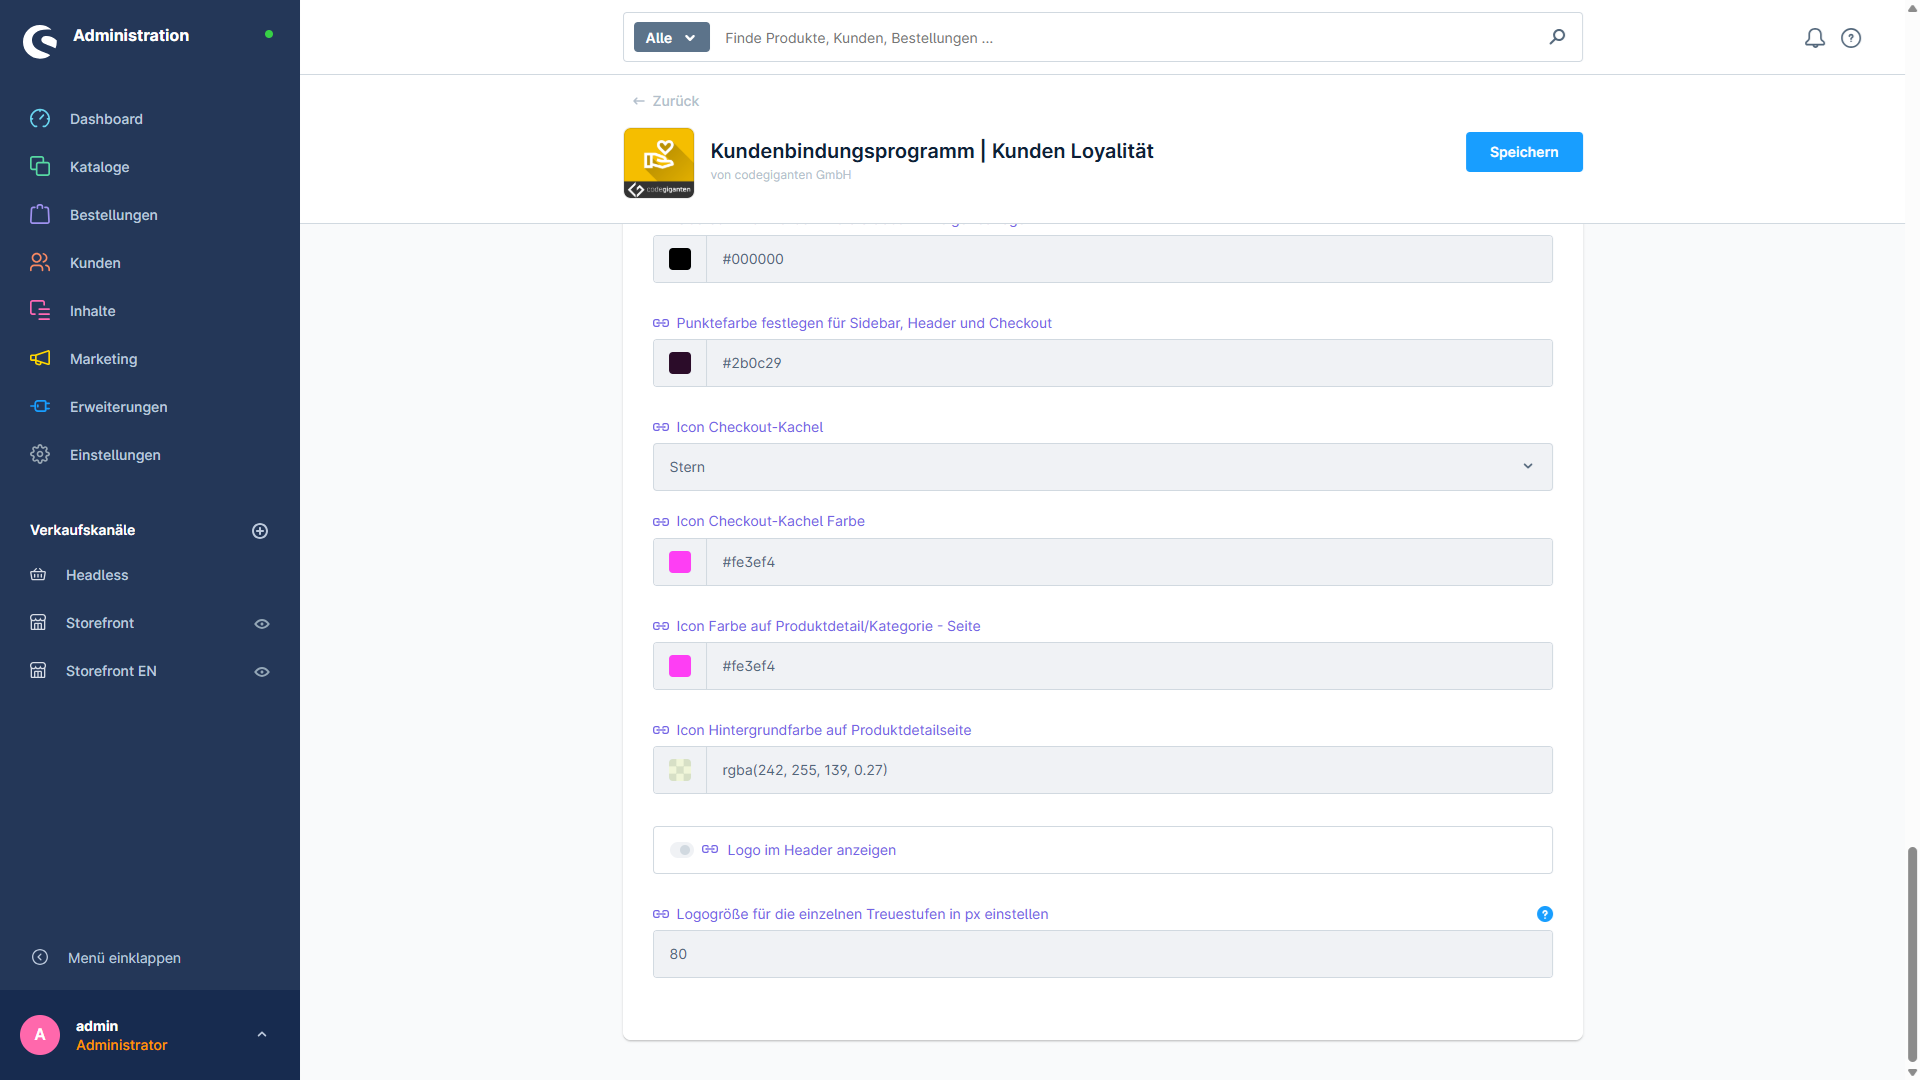Image resolution: width=1920 pixels, height=1080 pixels.
Task: Click the Storefront EN shop icon
Action: tap(38, 671)
